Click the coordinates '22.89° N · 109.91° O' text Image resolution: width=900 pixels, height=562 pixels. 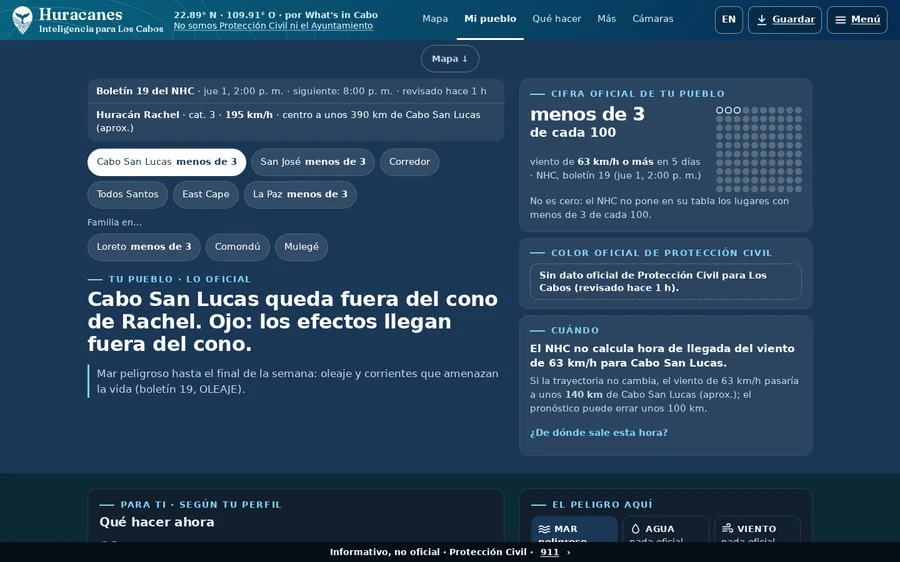(x=225, y=15)
